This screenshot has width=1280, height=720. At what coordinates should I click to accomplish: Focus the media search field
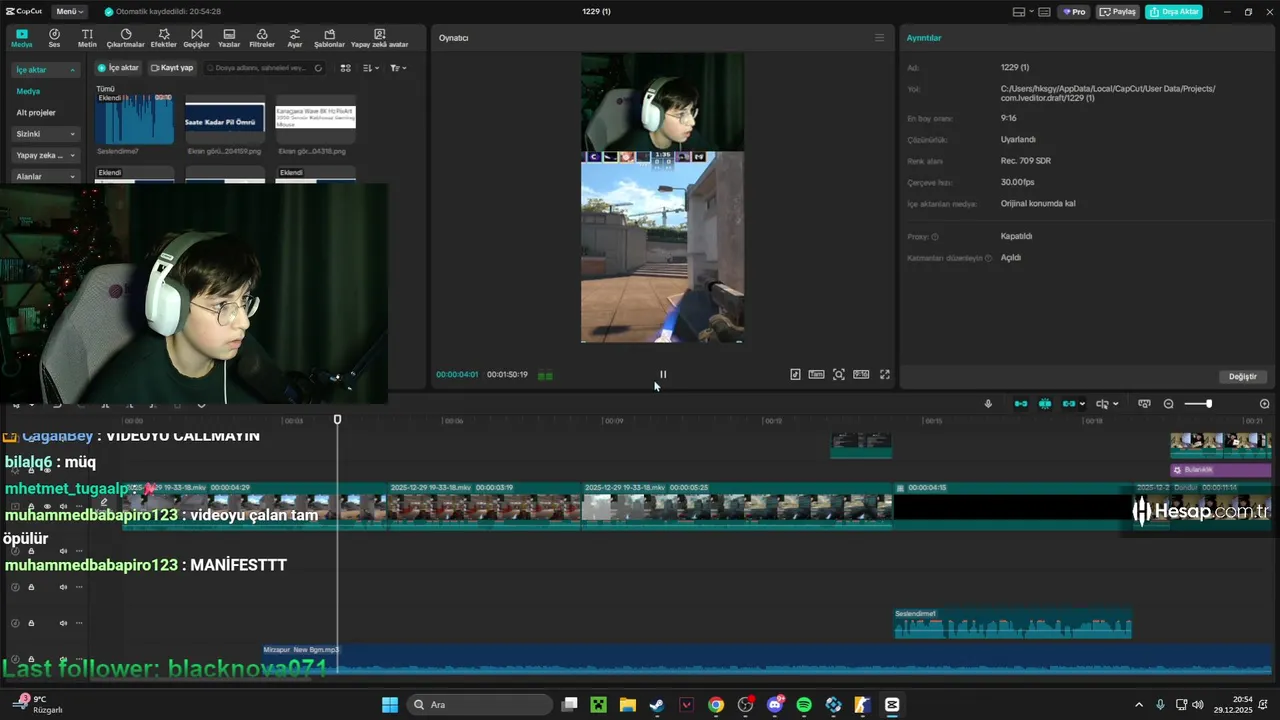tap(264, 68)
